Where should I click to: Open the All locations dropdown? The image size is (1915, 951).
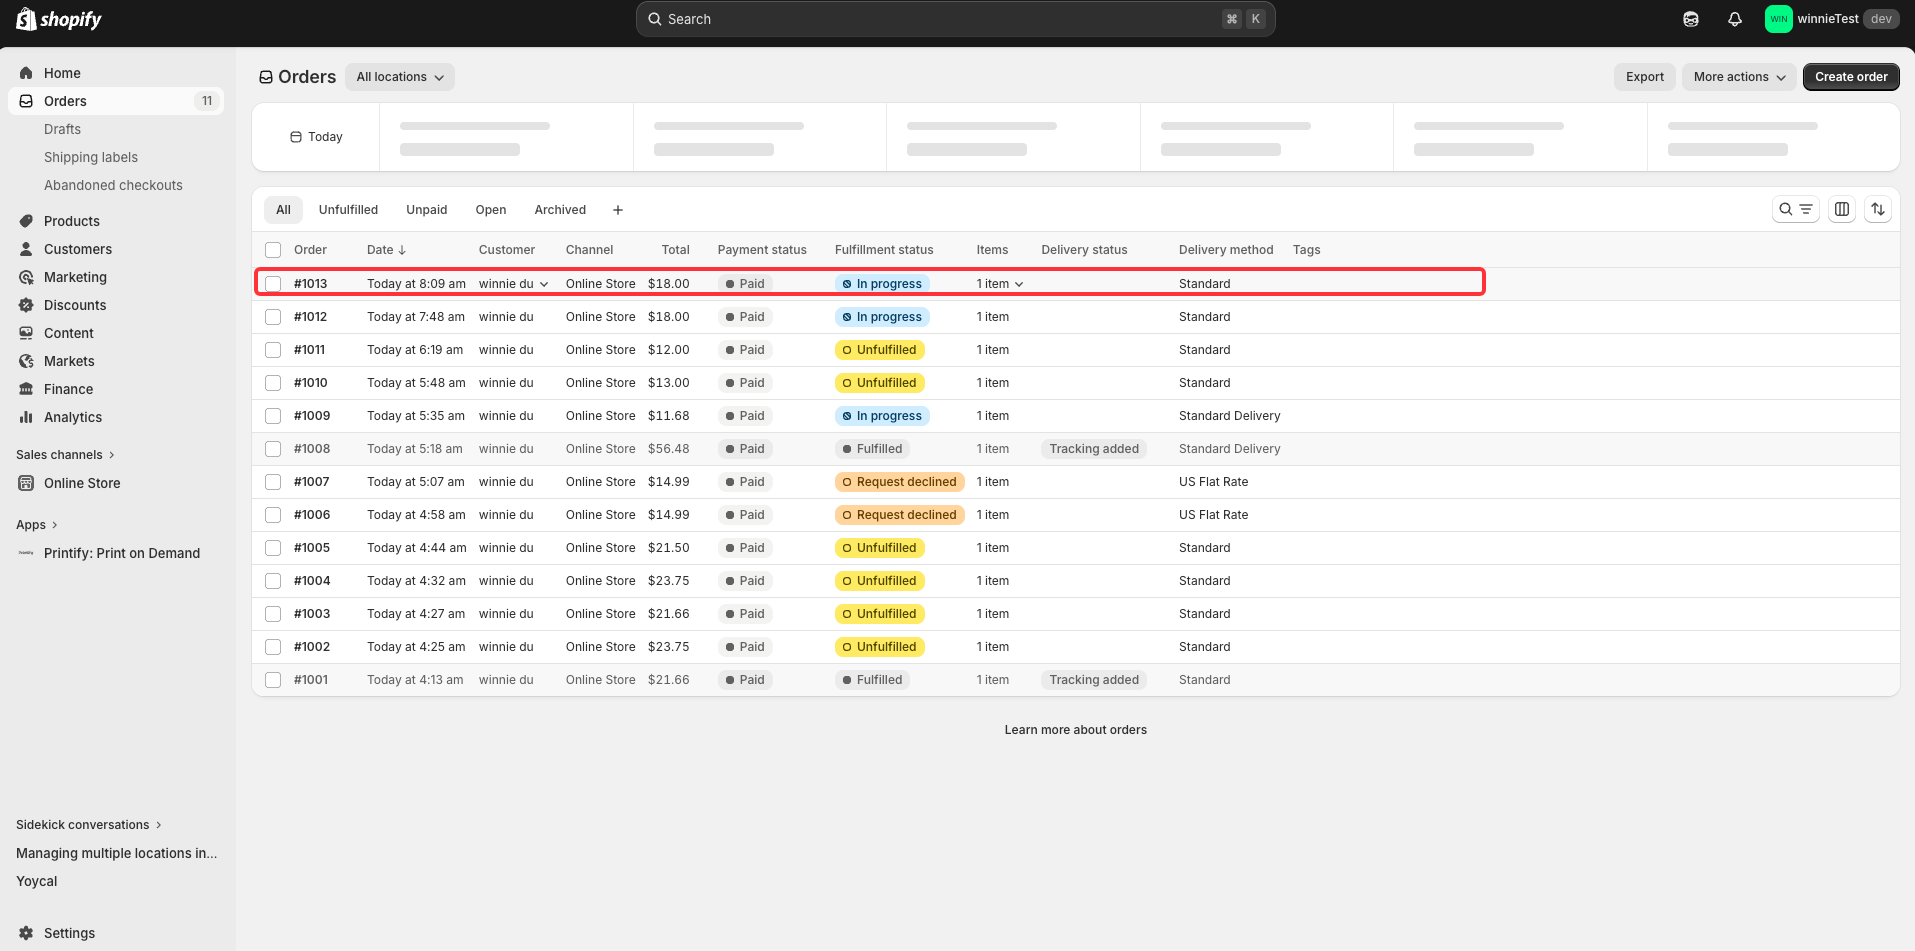400,77
